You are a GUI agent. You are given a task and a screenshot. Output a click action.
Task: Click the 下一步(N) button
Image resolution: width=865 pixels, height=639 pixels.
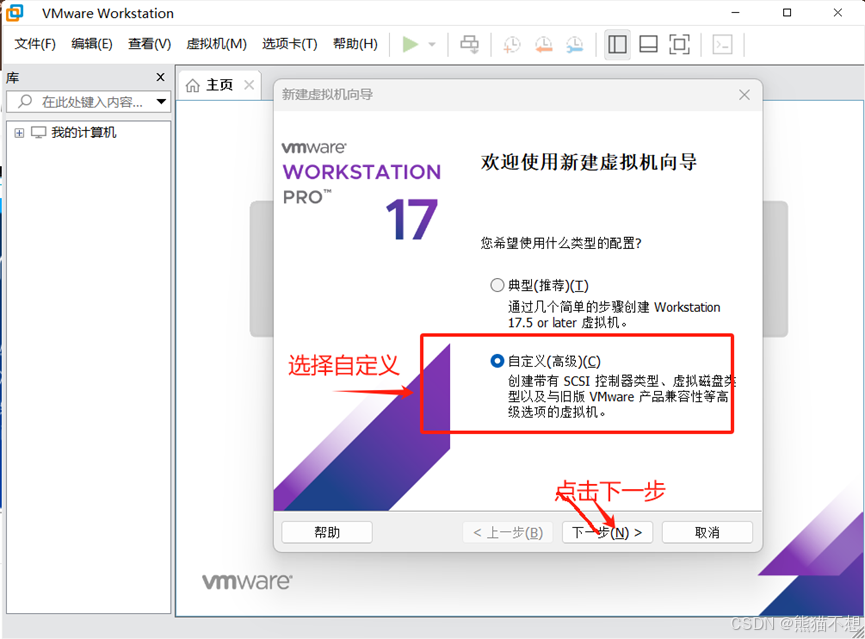coord(606,532)
